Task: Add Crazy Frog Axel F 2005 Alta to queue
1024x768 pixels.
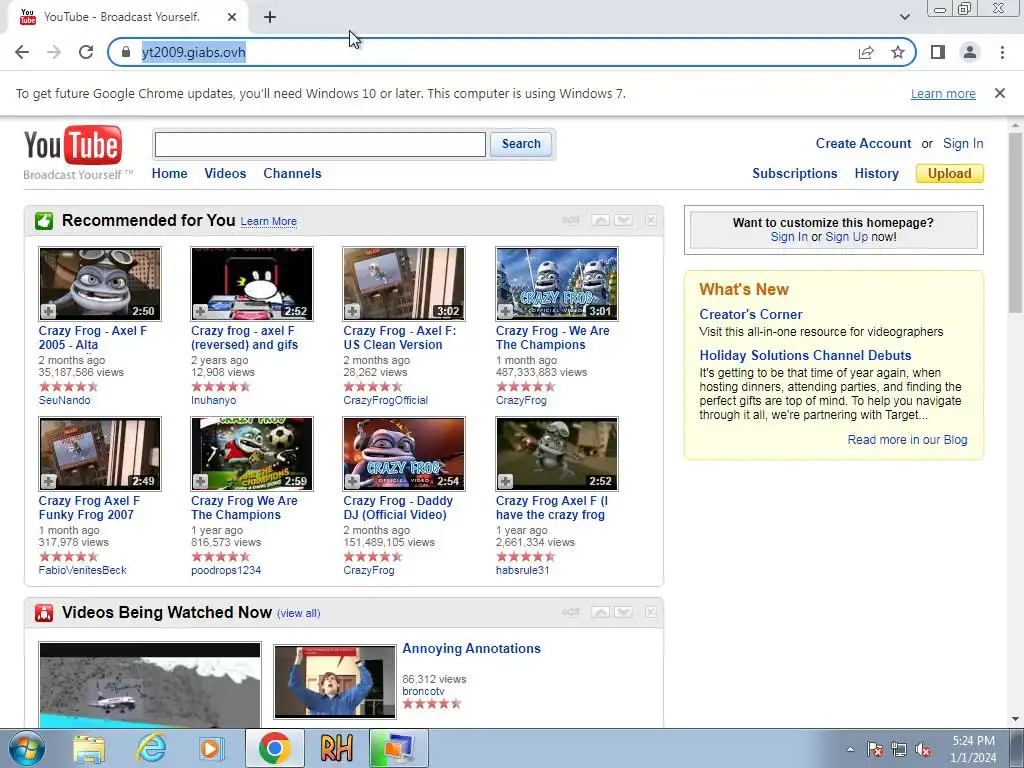Action: click(x=49, y=312)
